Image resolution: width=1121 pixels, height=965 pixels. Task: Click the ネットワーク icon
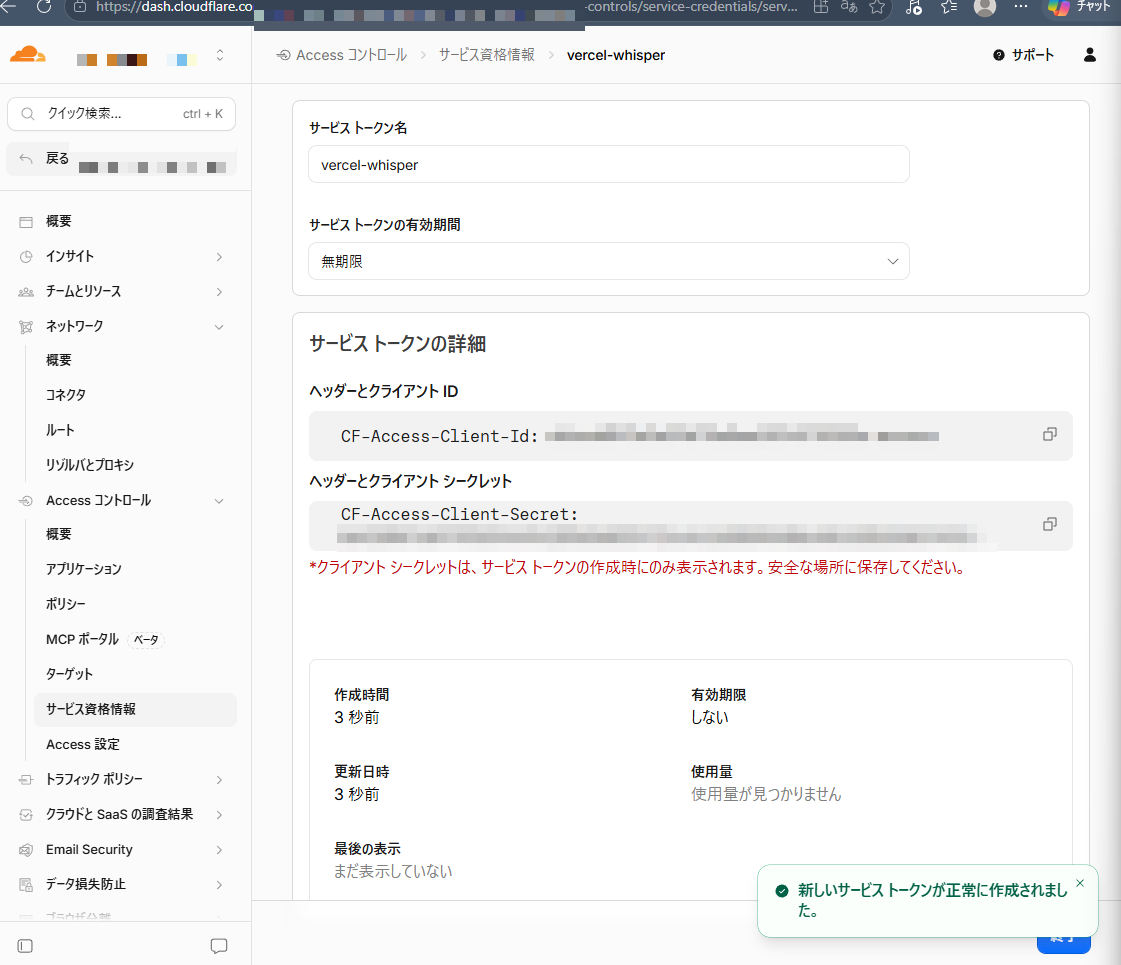point(26,327)
